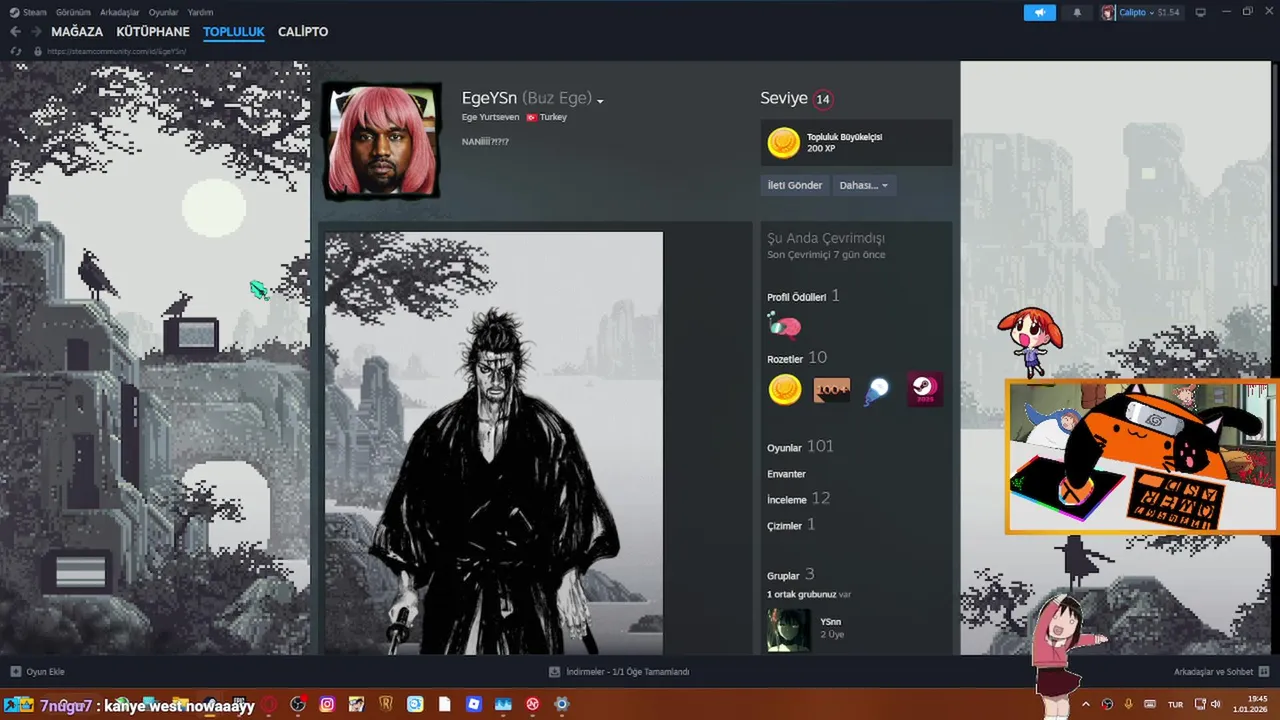Open the YSnn group name

[x=830, y=622]
